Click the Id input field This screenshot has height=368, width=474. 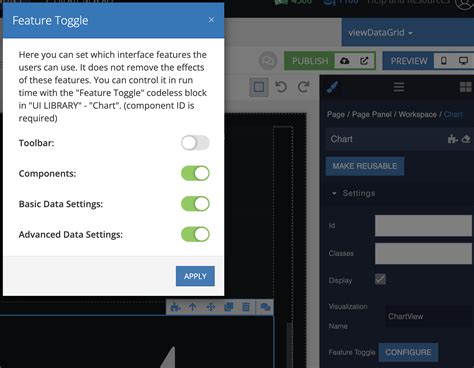coord(423,226)
